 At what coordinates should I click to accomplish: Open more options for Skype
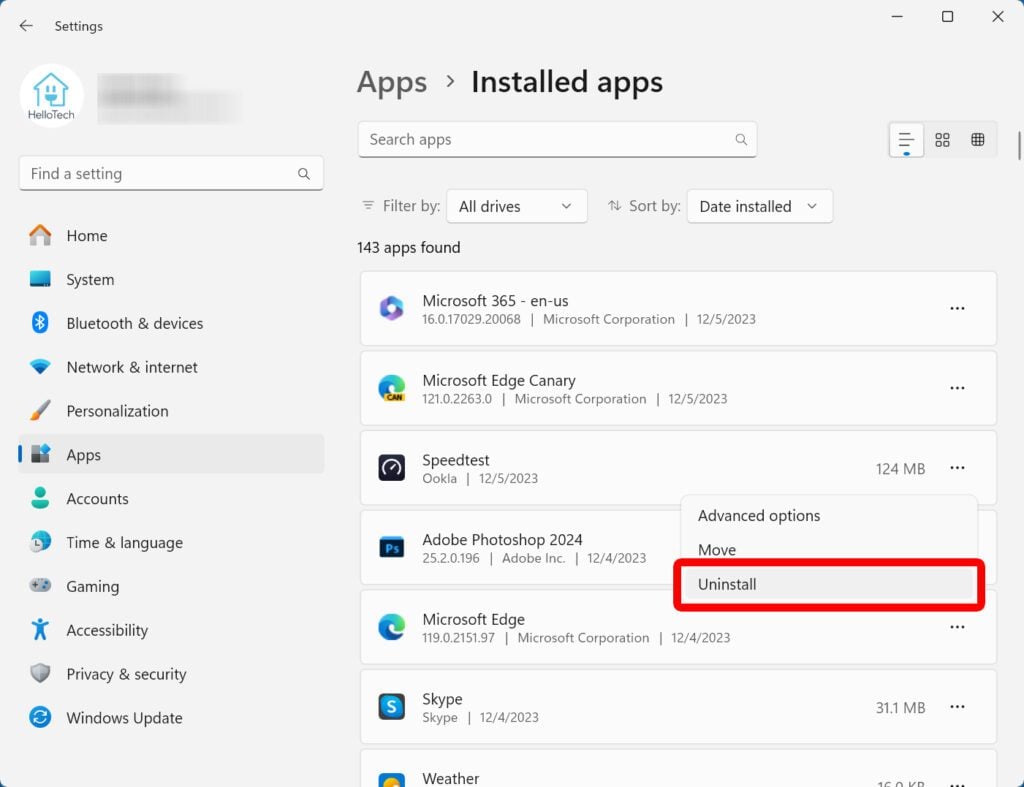click(x=957, y=707)
